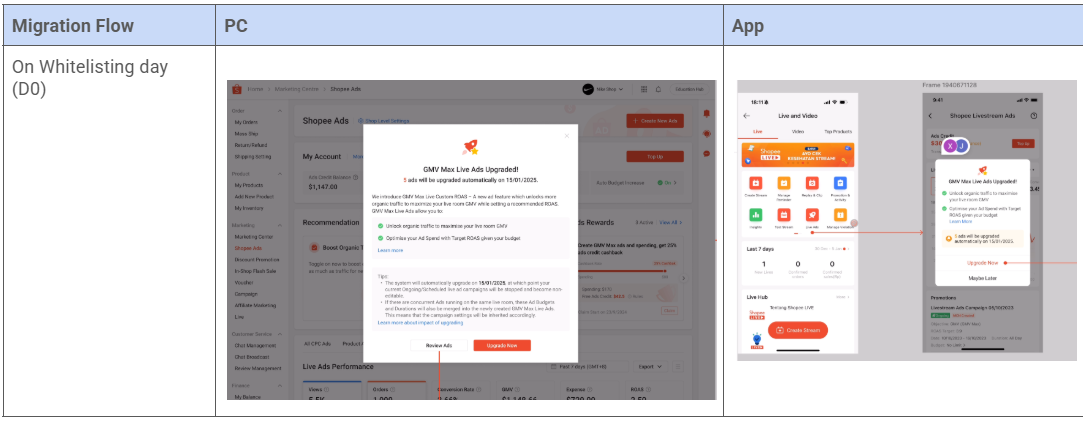Viewport: 1083px width, 421px height.
Task: Tap the Test Stream icon
Action: 784,215
